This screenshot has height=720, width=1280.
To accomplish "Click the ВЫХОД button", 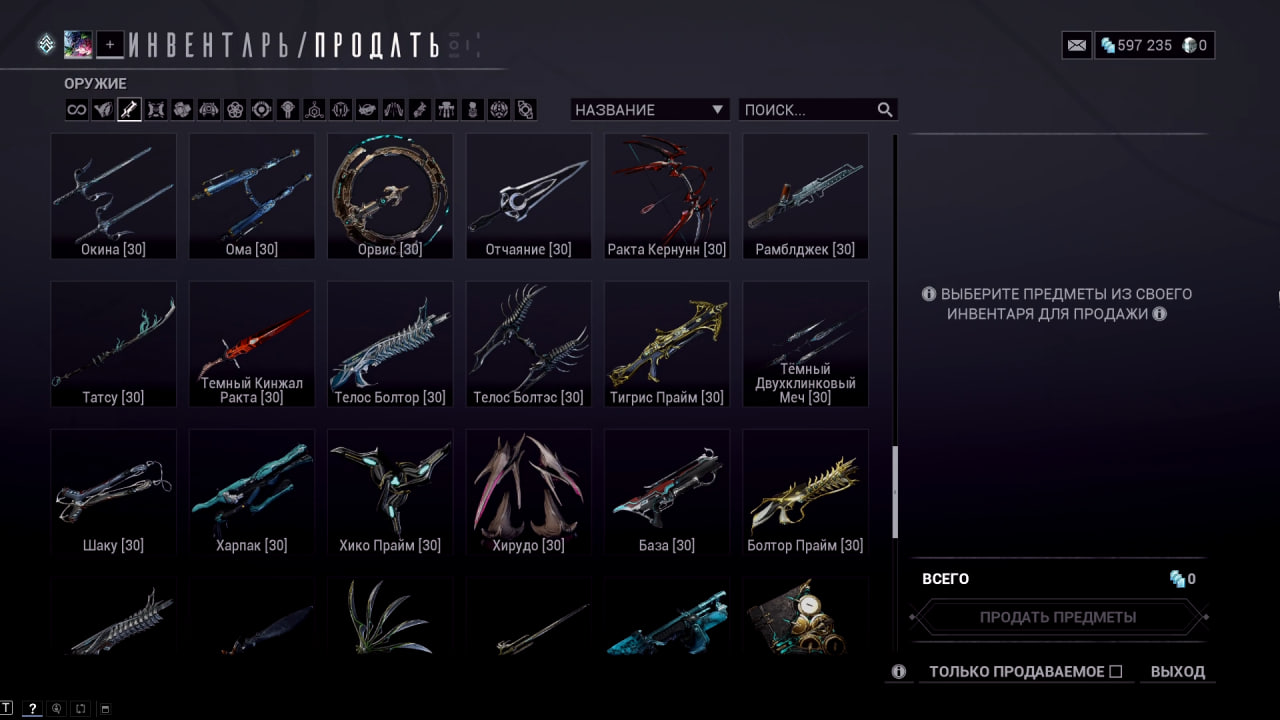I will (x=1178, y=672).
